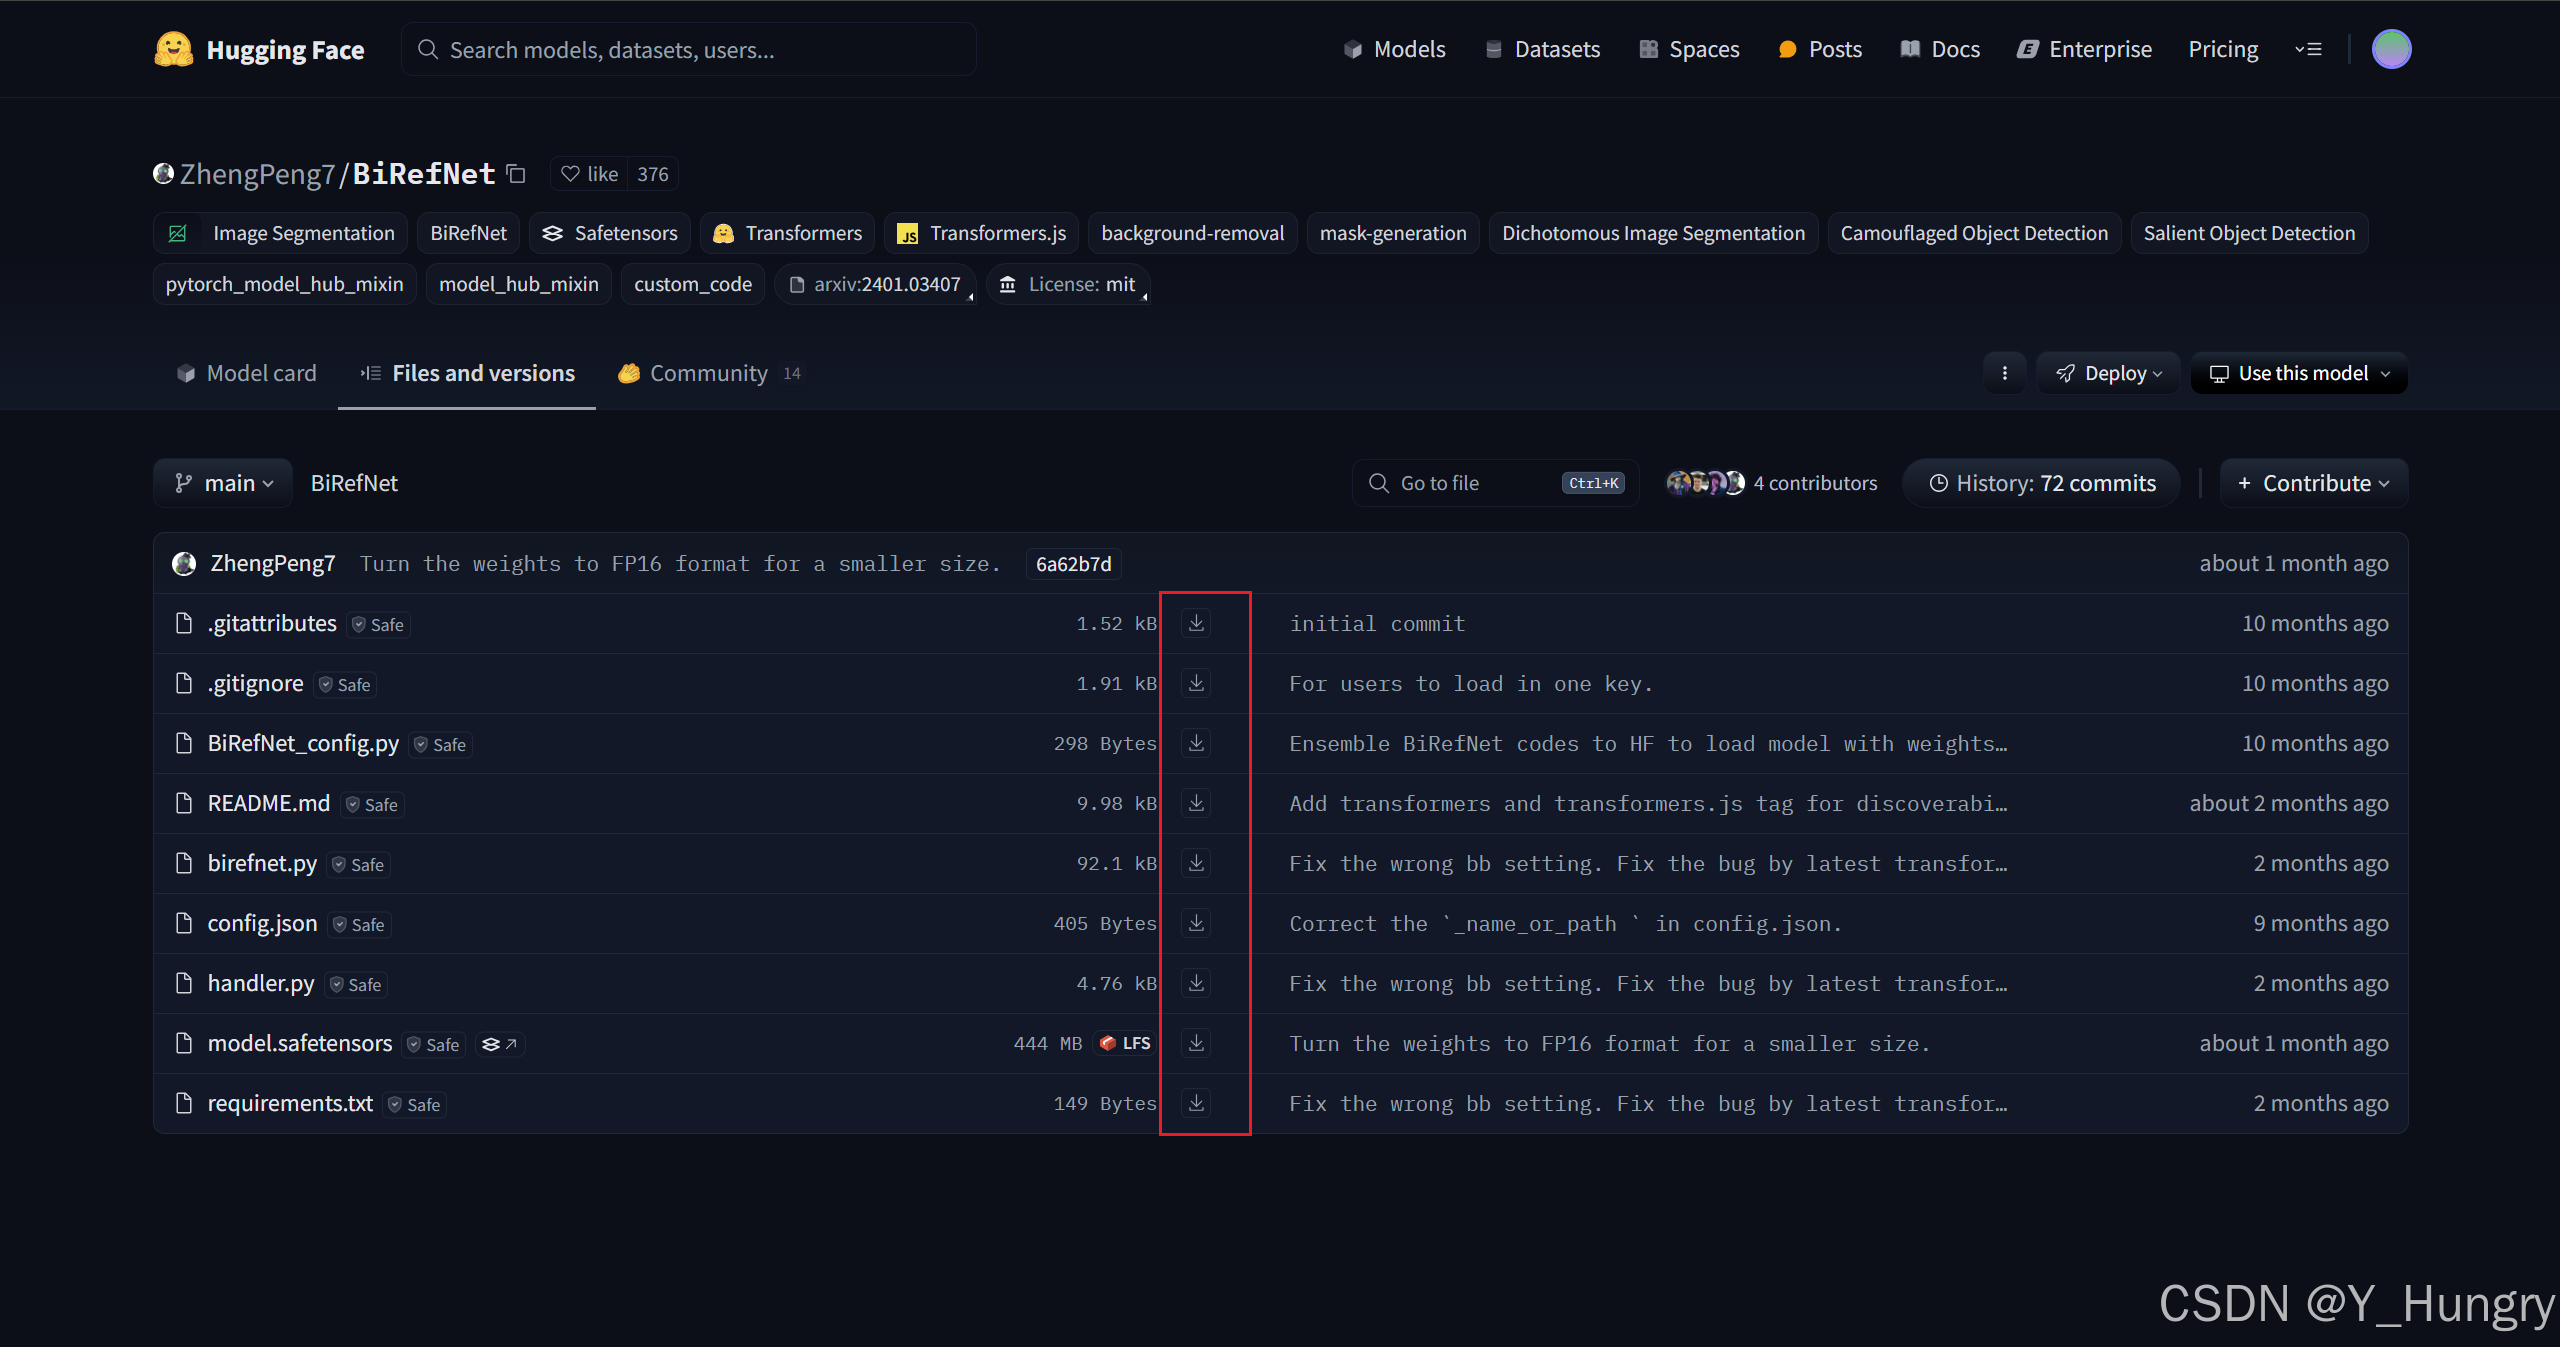The image size is (2560, 1347).
Task: Like the BiRefNet model
Action: [590, 174]
